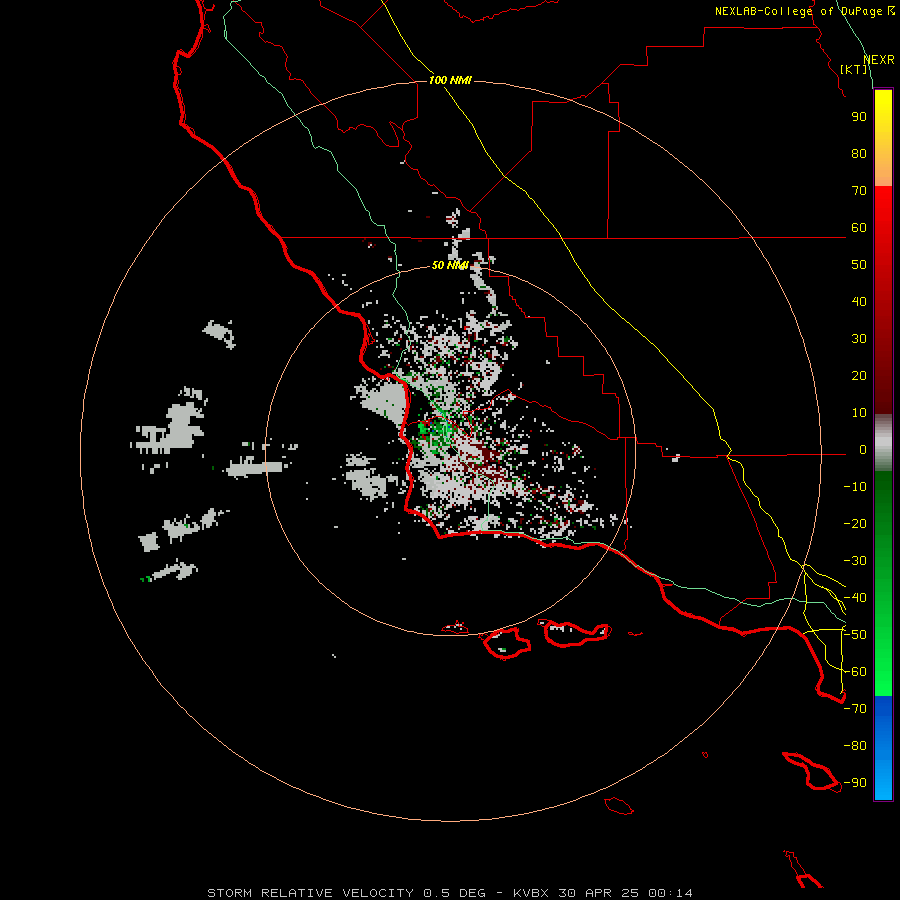Click the '-20' label on the velocity scale
900x900 pixels.
point(855,524)
